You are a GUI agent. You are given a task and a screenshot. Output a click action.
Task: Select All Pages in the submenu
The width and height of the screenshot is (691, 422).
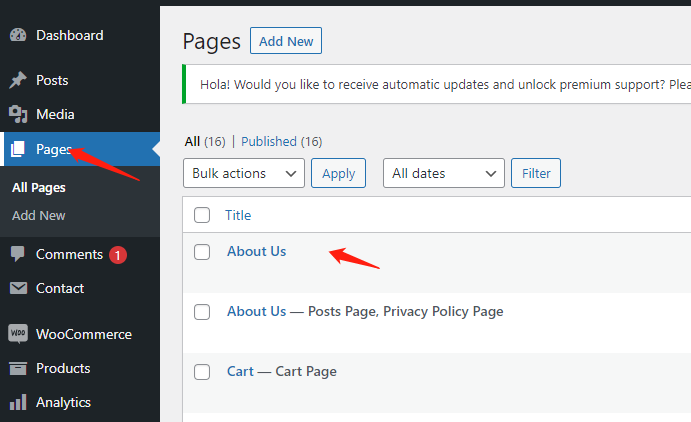click(x=39, y=188)
